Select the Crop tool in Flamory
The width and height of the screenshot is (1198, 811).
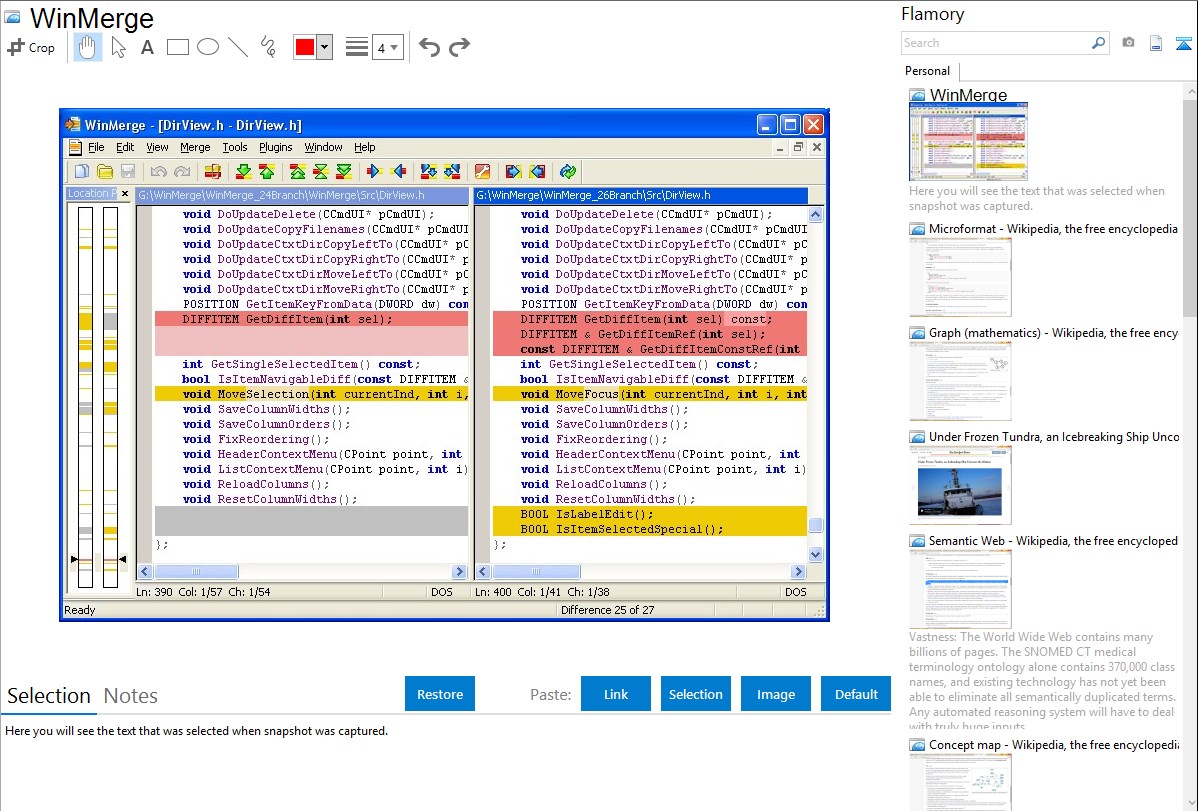pos(31,47)
